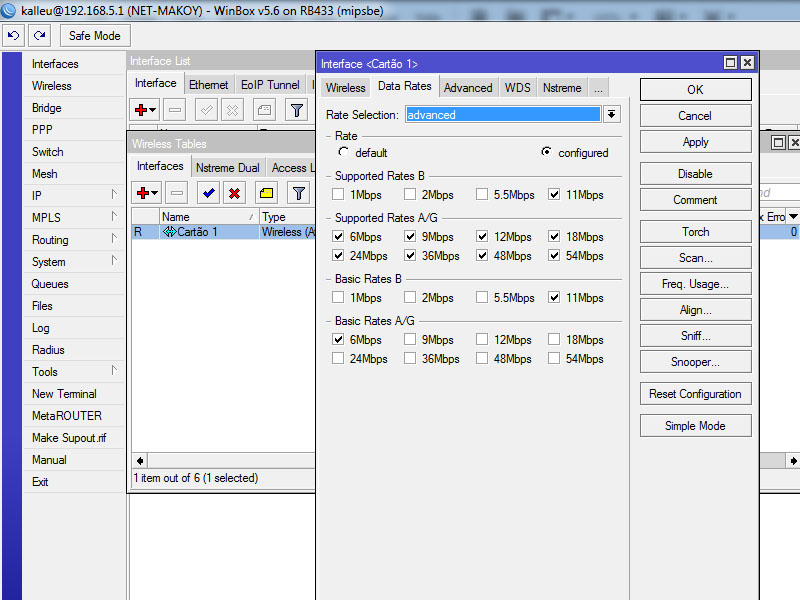Uncheck 54Mbps in Supported Rates A/G
Image resolution: width=800 pixels, height=600 pixels.
(554, 255)
